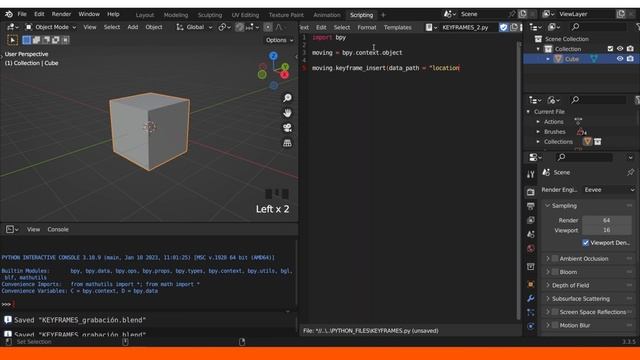Disable Collection in renders camera icon
The height and width of the screenshot is (360, 640).
point(630,49)
